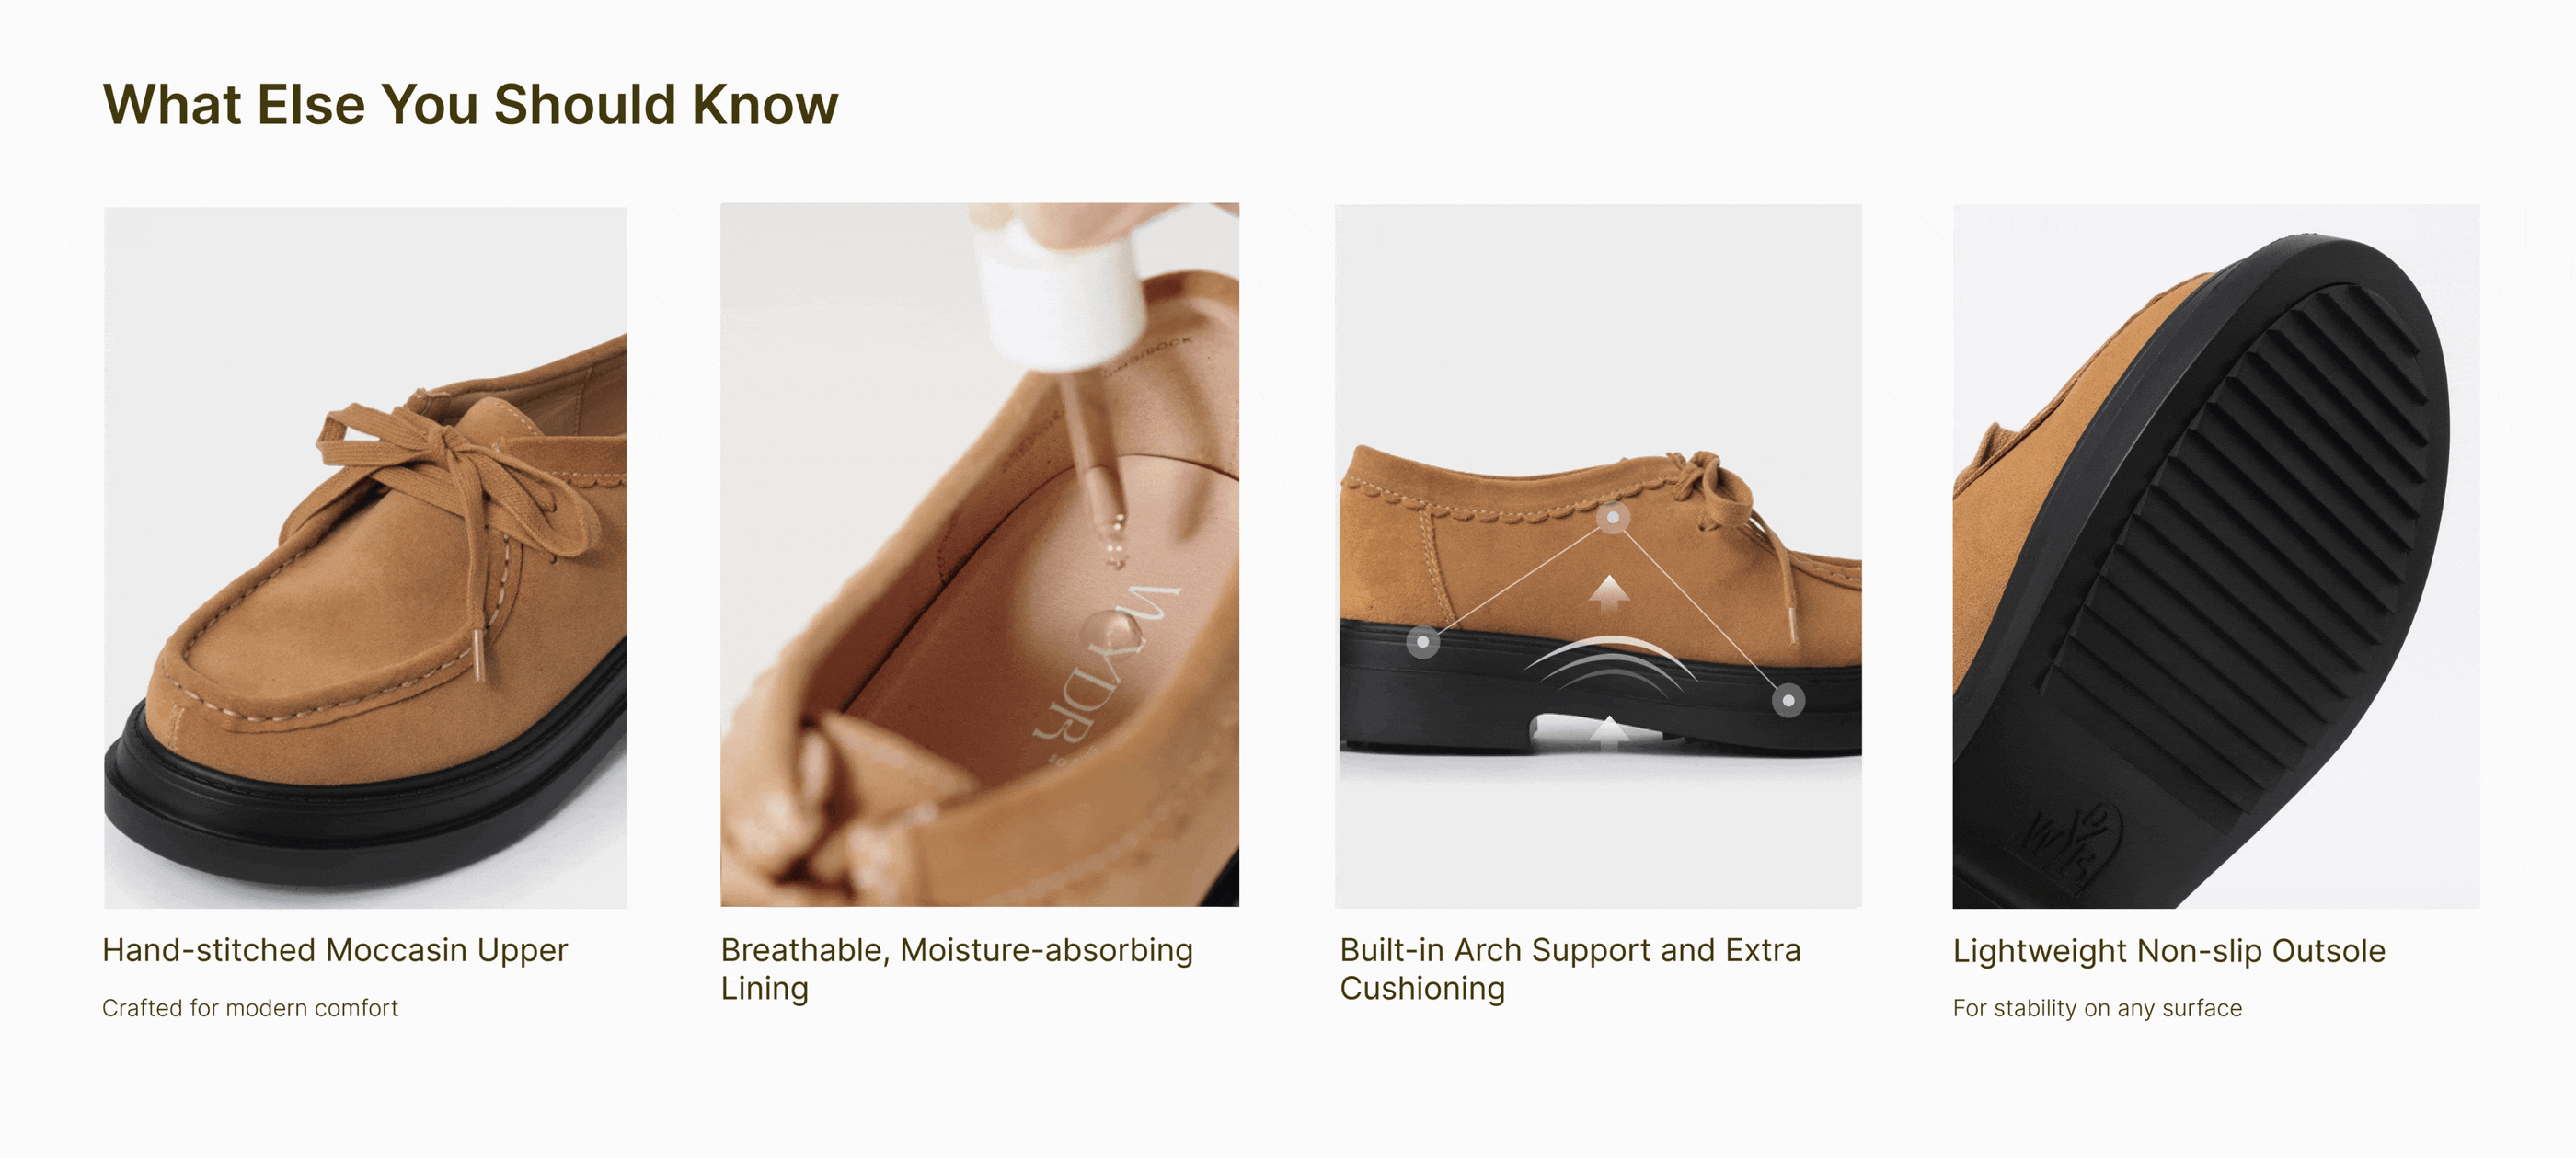Viewport: 2576px width, 1158px height.
Task: Click the What Else You Should Know heading
Action: [x=470, y=104]
